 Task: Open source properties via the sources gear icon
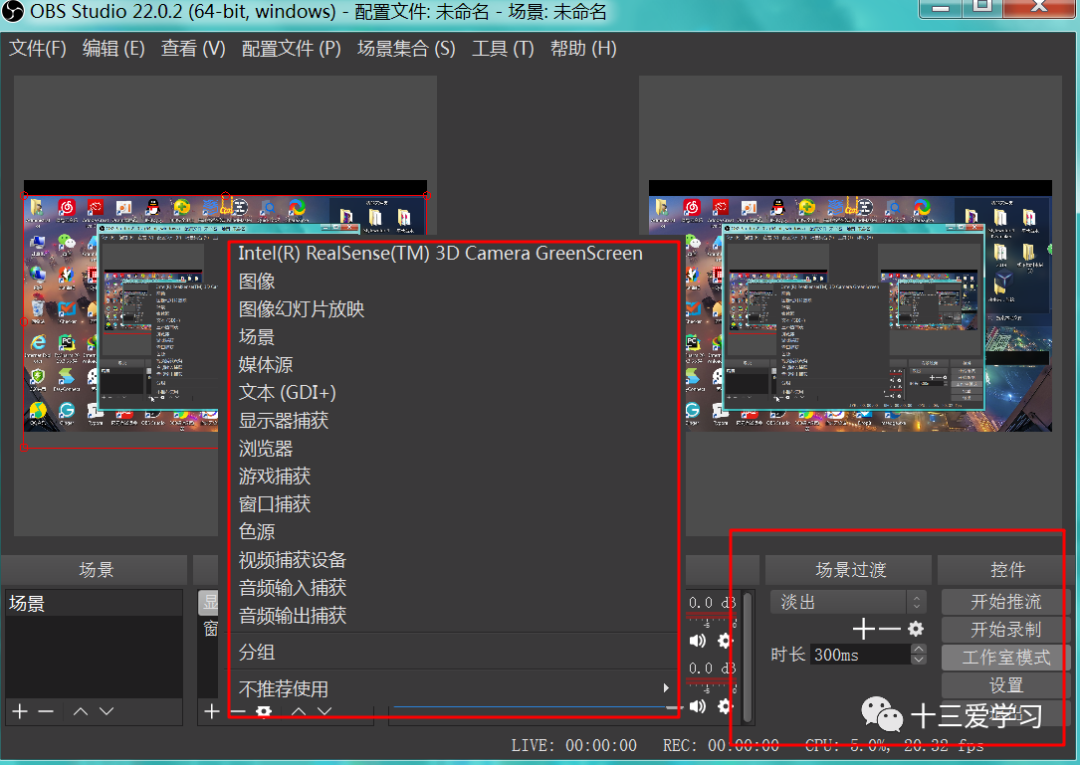coord(264,711)
